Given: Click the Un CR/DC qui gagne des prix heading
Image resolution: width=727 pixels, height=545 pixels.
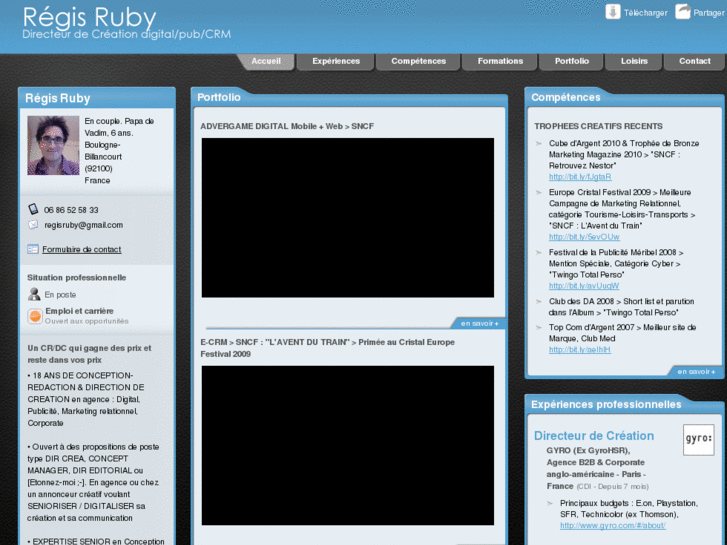Looking at the screenshot, I should pyautogui.click(x=89, y=354).
